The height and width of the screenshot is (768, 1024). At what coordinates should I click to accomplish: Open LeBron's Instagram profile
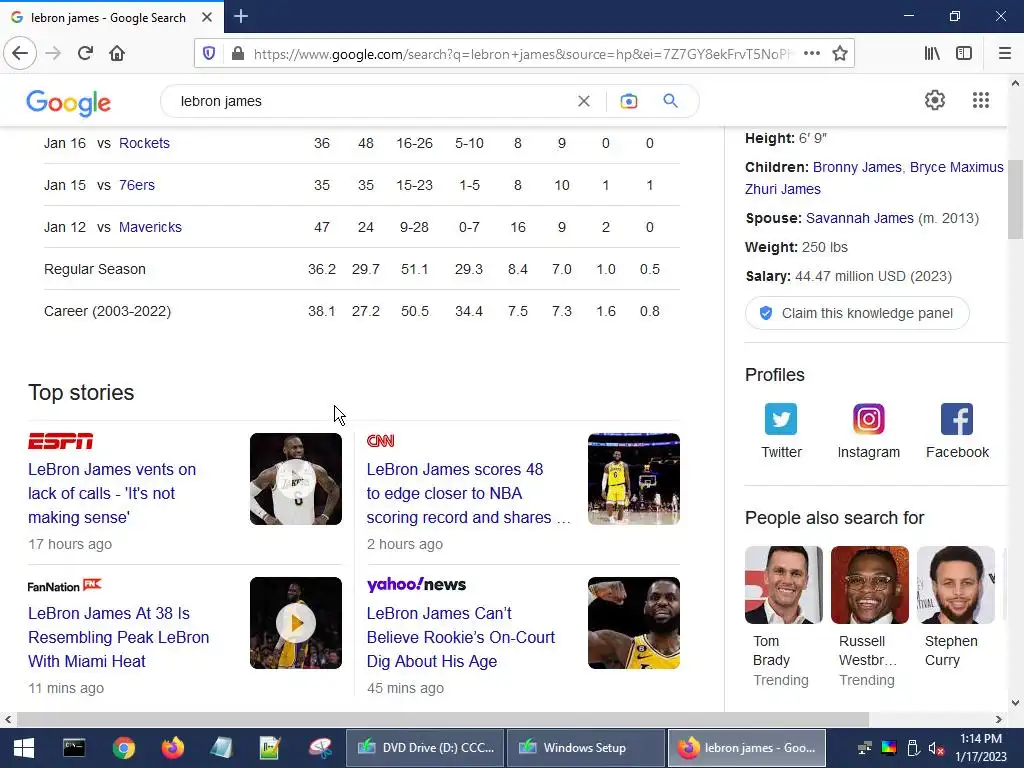click(869, 431)
